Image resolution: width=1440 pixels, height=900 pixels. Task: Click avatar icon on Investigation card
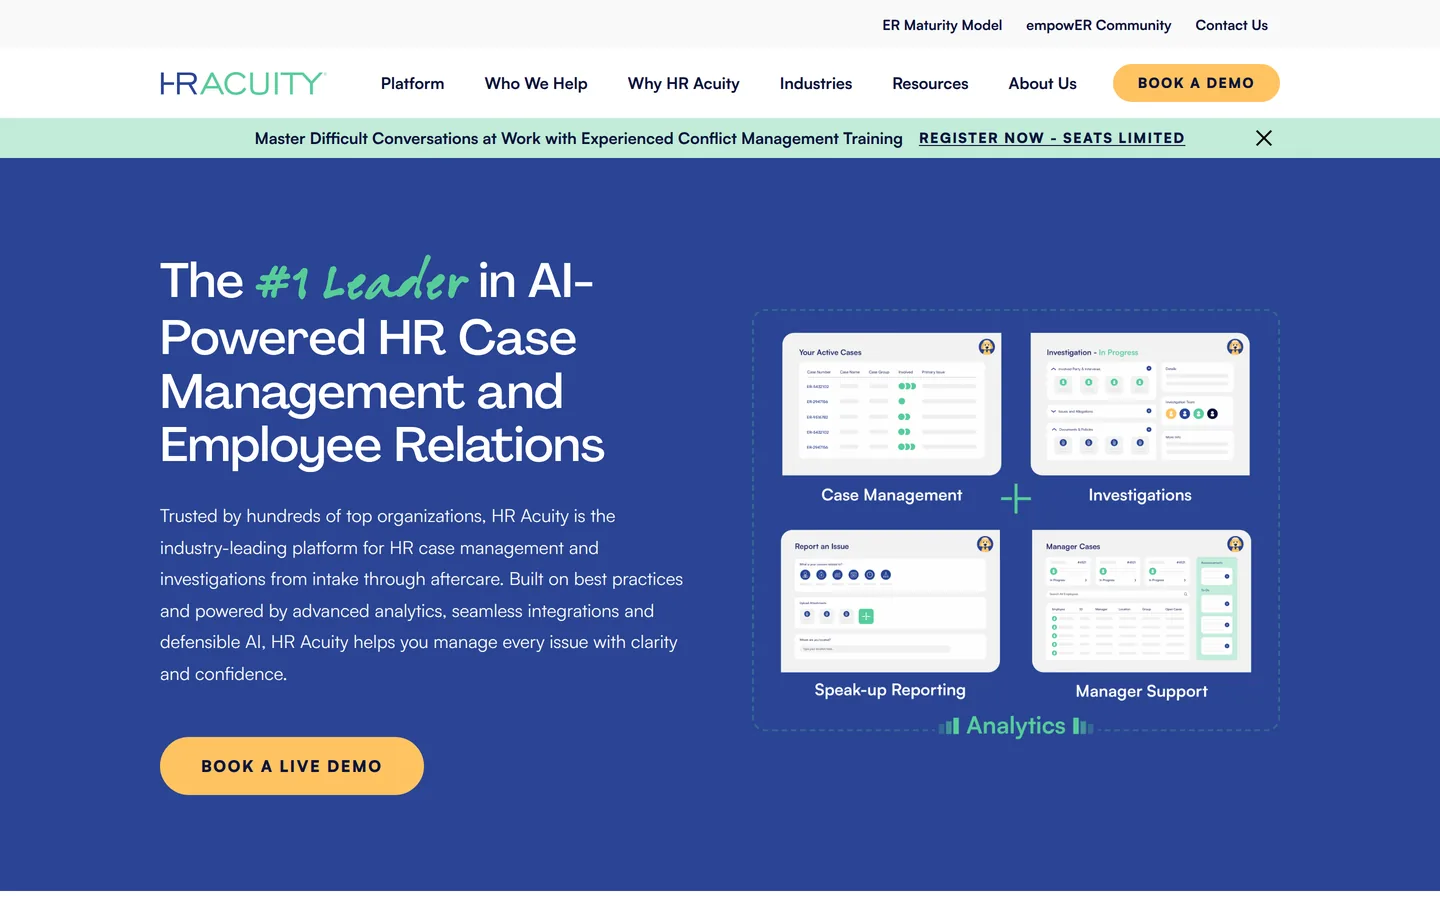tap(1235, 347)
